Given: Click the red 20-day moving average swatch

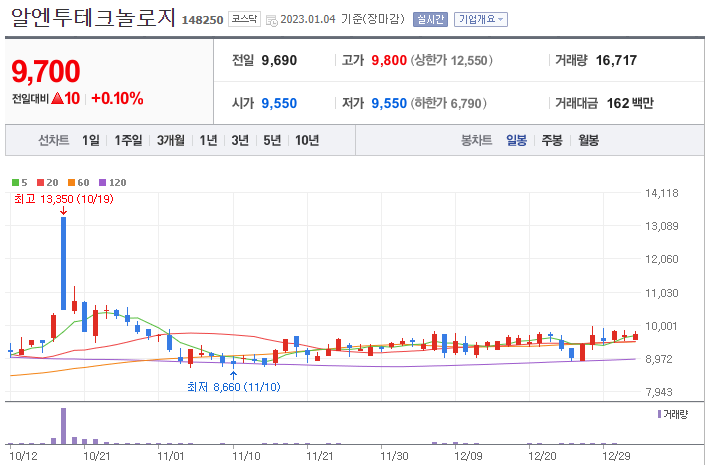Looking at the screenshot, I should click(40, 183).
